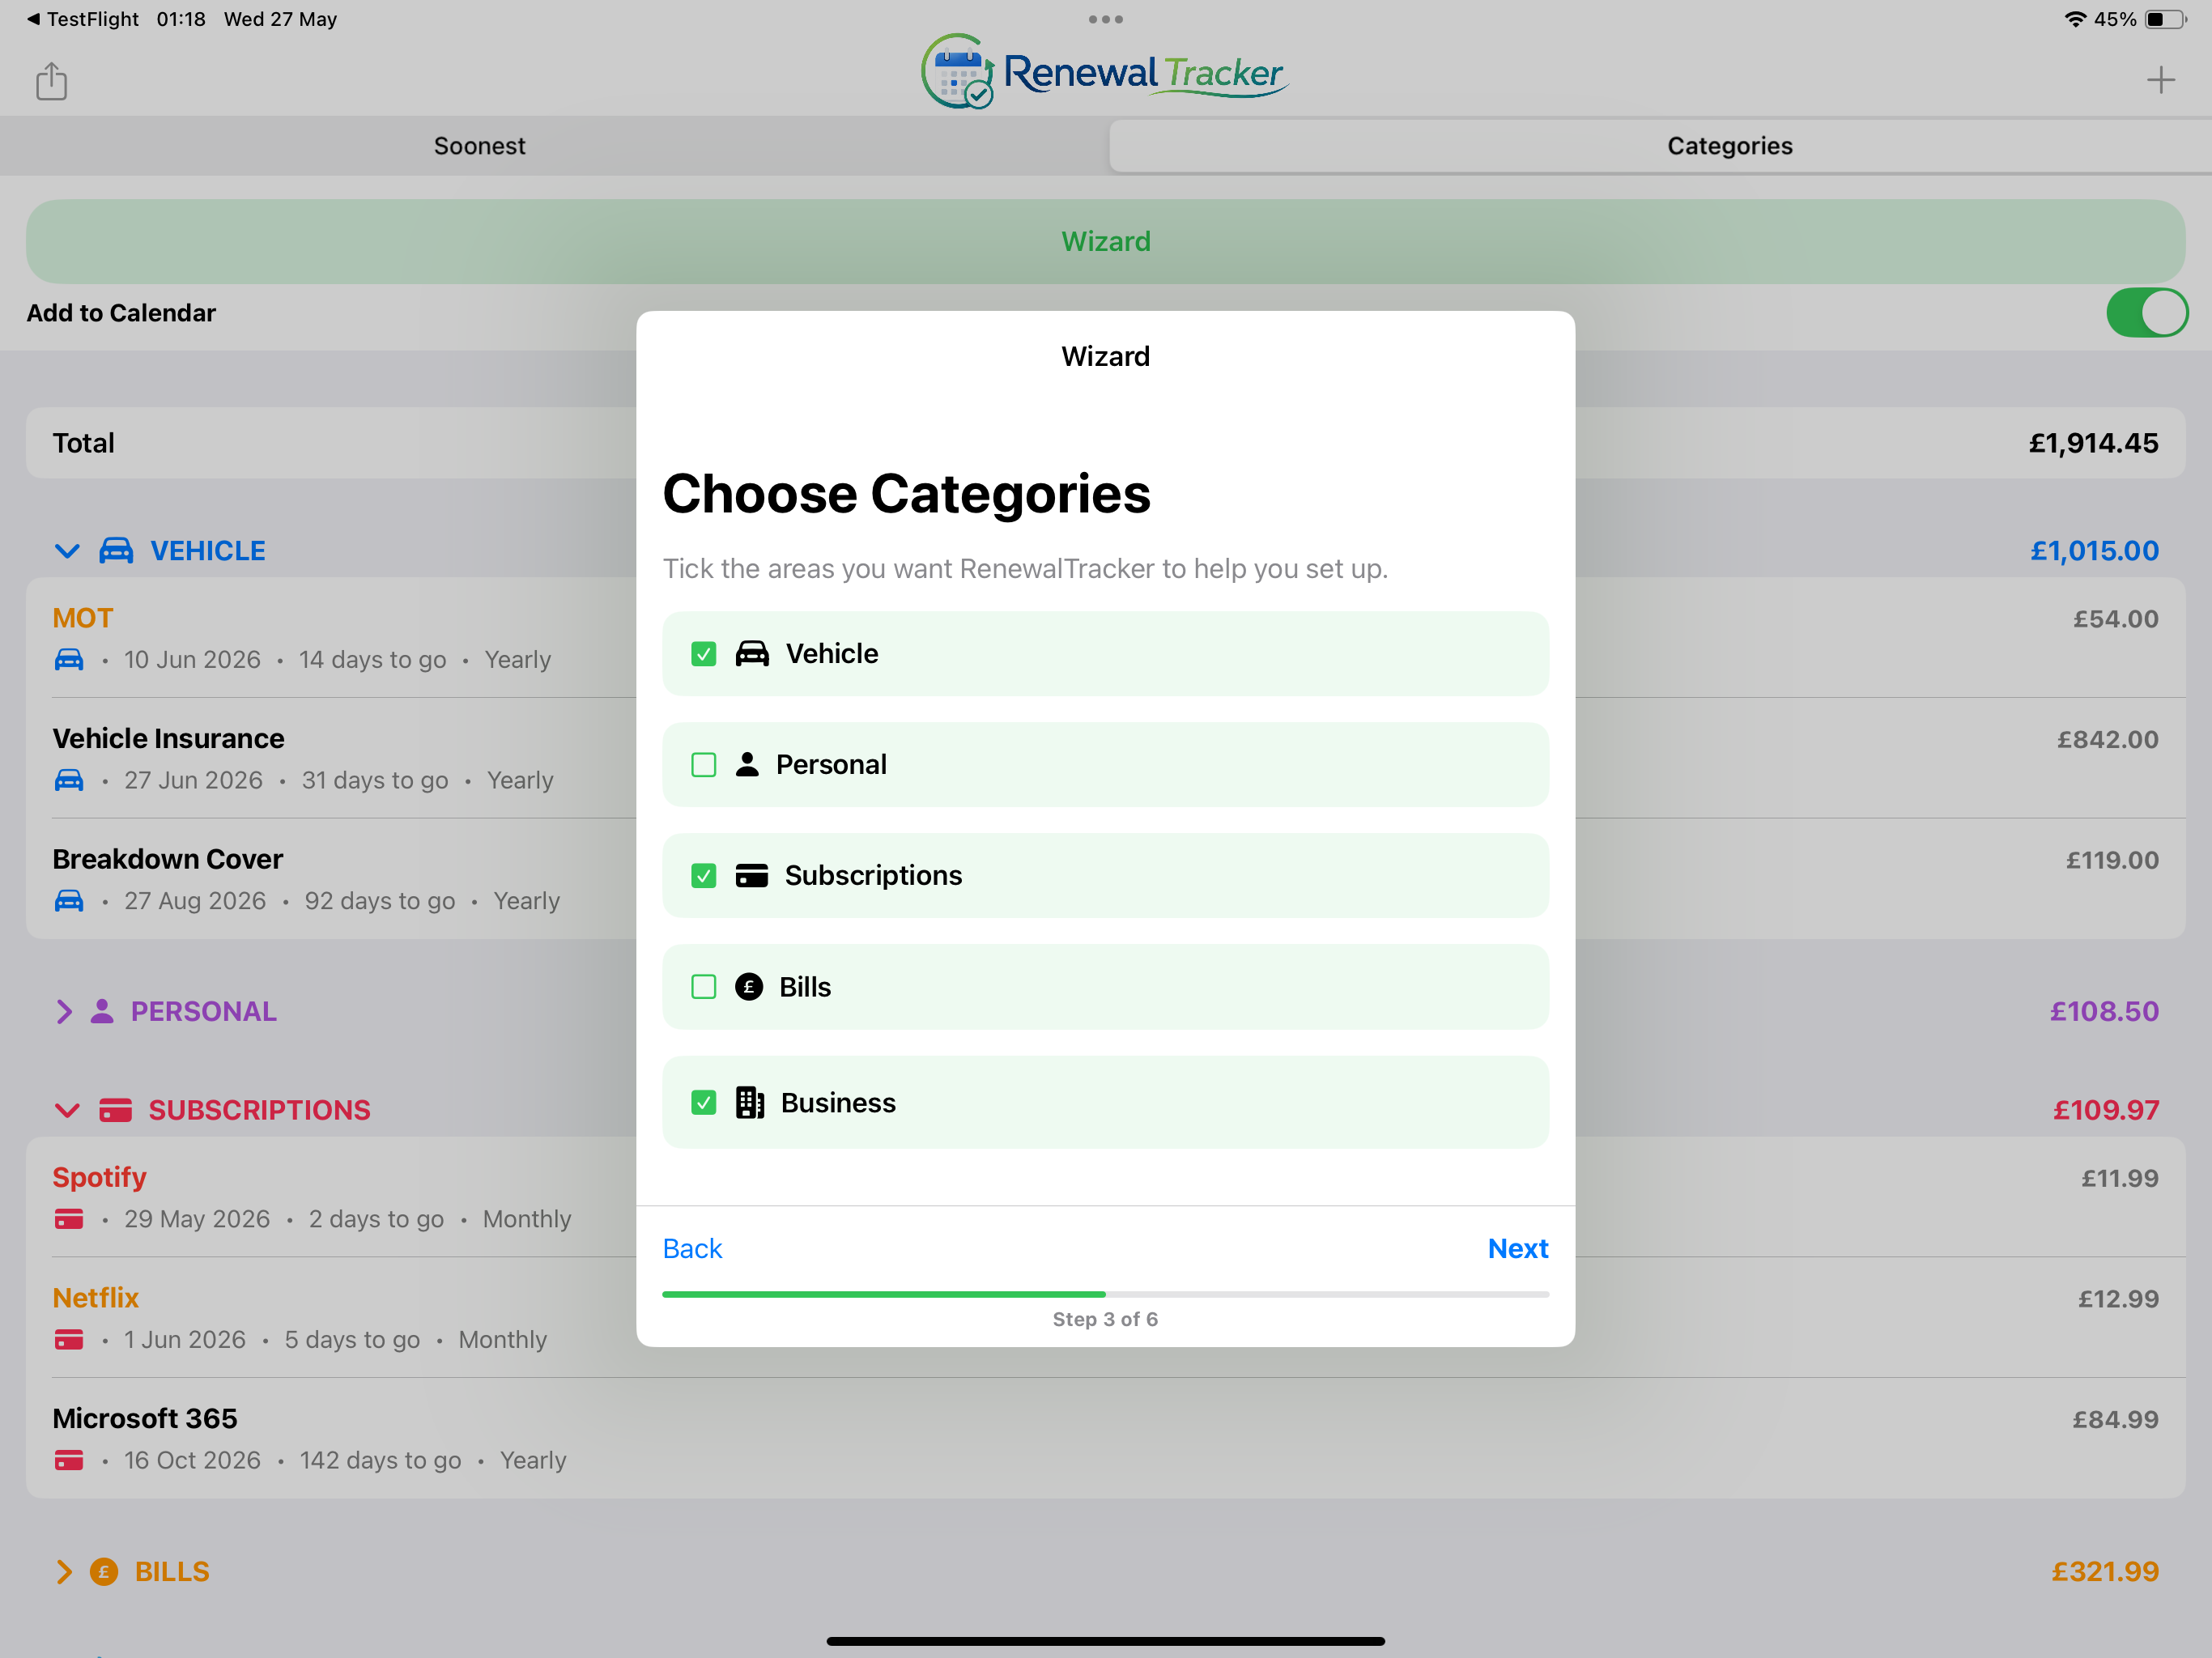Open the Microsoft 365 entry
This screenshot has height=1658, width=2212.
click(1105, 1438)
